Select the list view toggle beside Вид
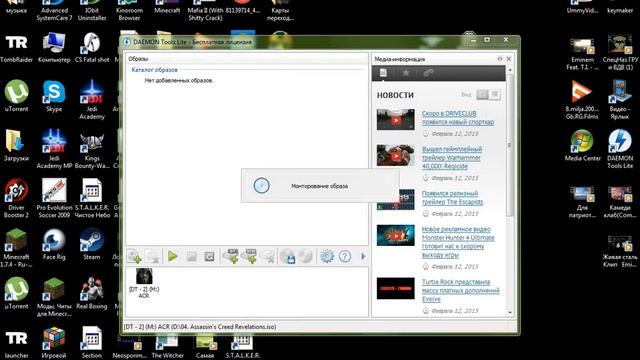 pyautogui.click(x=495, y=95)
